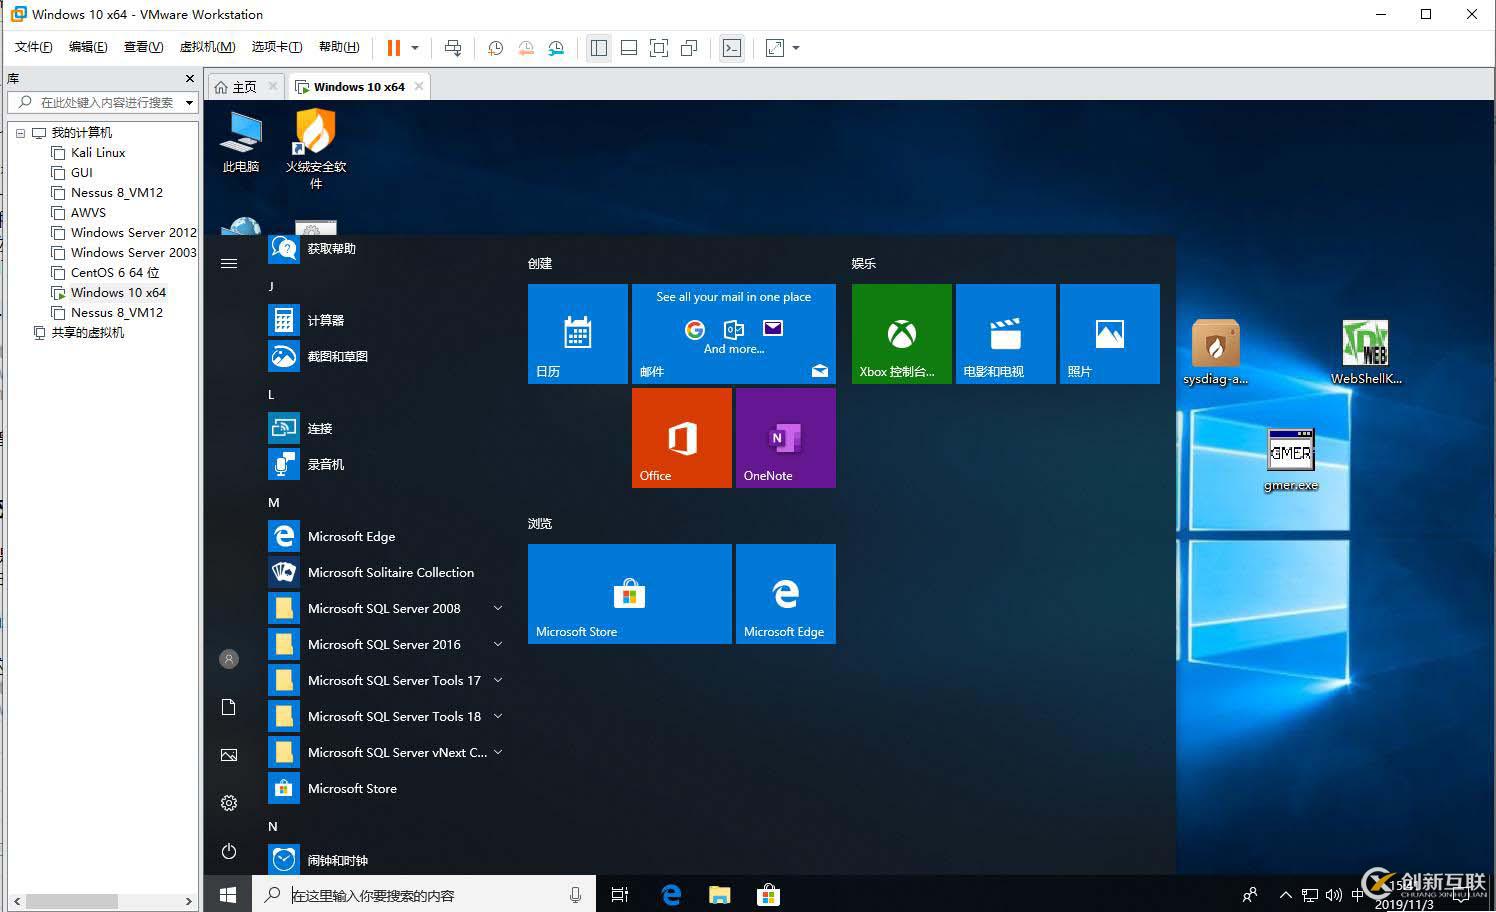1496x912 pixels.
Task: Collapse the 我的计算机 tree node
Action: coord(20,133)
